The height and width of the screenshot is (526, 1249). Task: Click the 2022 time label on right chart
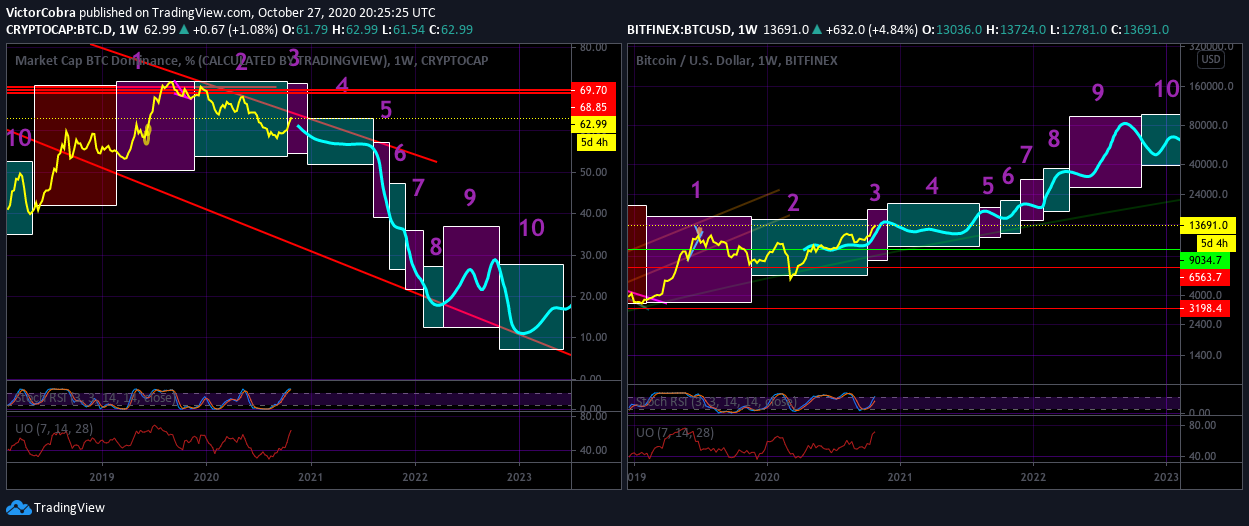pyautogui.click(x=1034, y=478)
